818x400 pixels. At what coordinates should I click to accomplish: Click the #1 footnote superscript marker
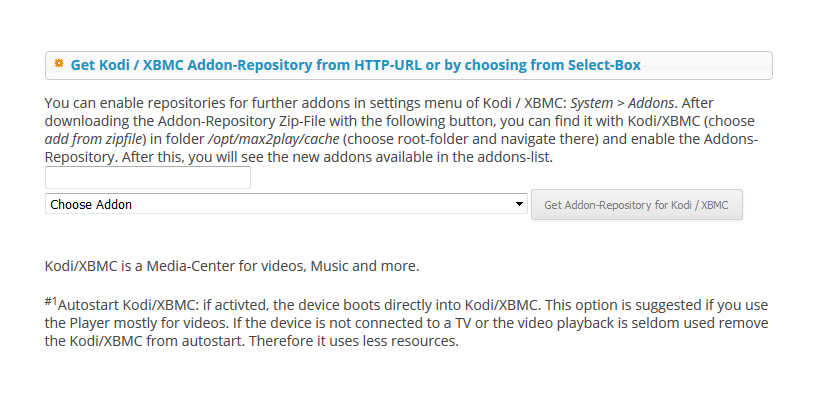(x=51, y=301)
